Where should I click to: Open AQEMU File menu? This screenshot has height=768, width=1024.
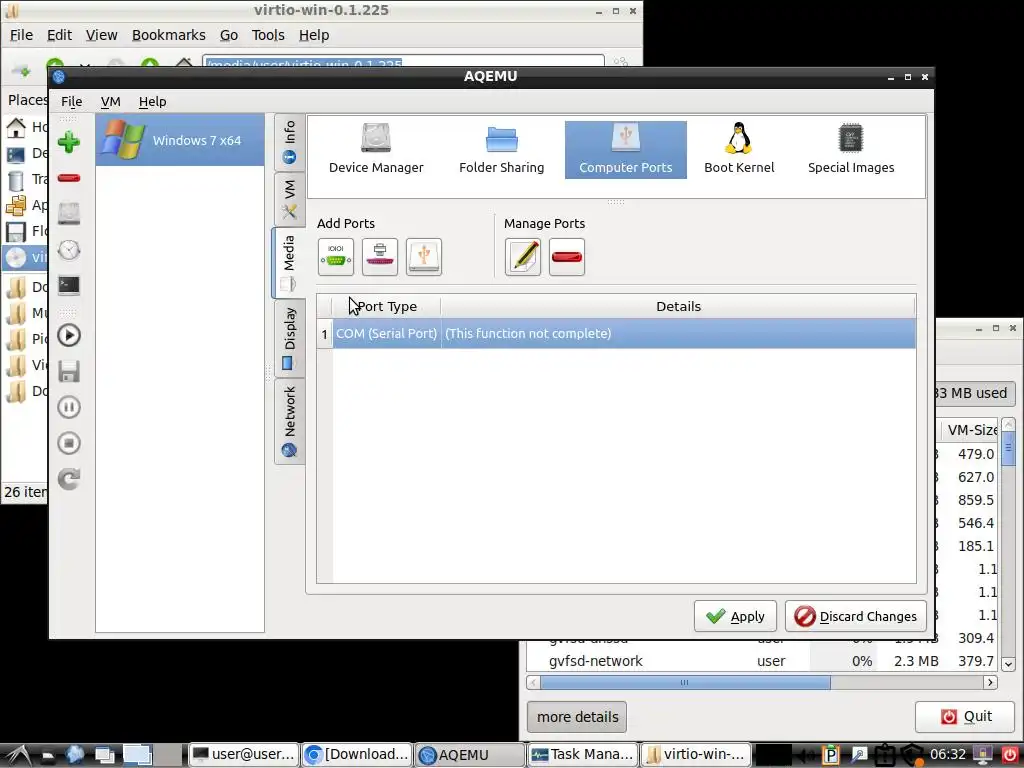pos(72,101)
